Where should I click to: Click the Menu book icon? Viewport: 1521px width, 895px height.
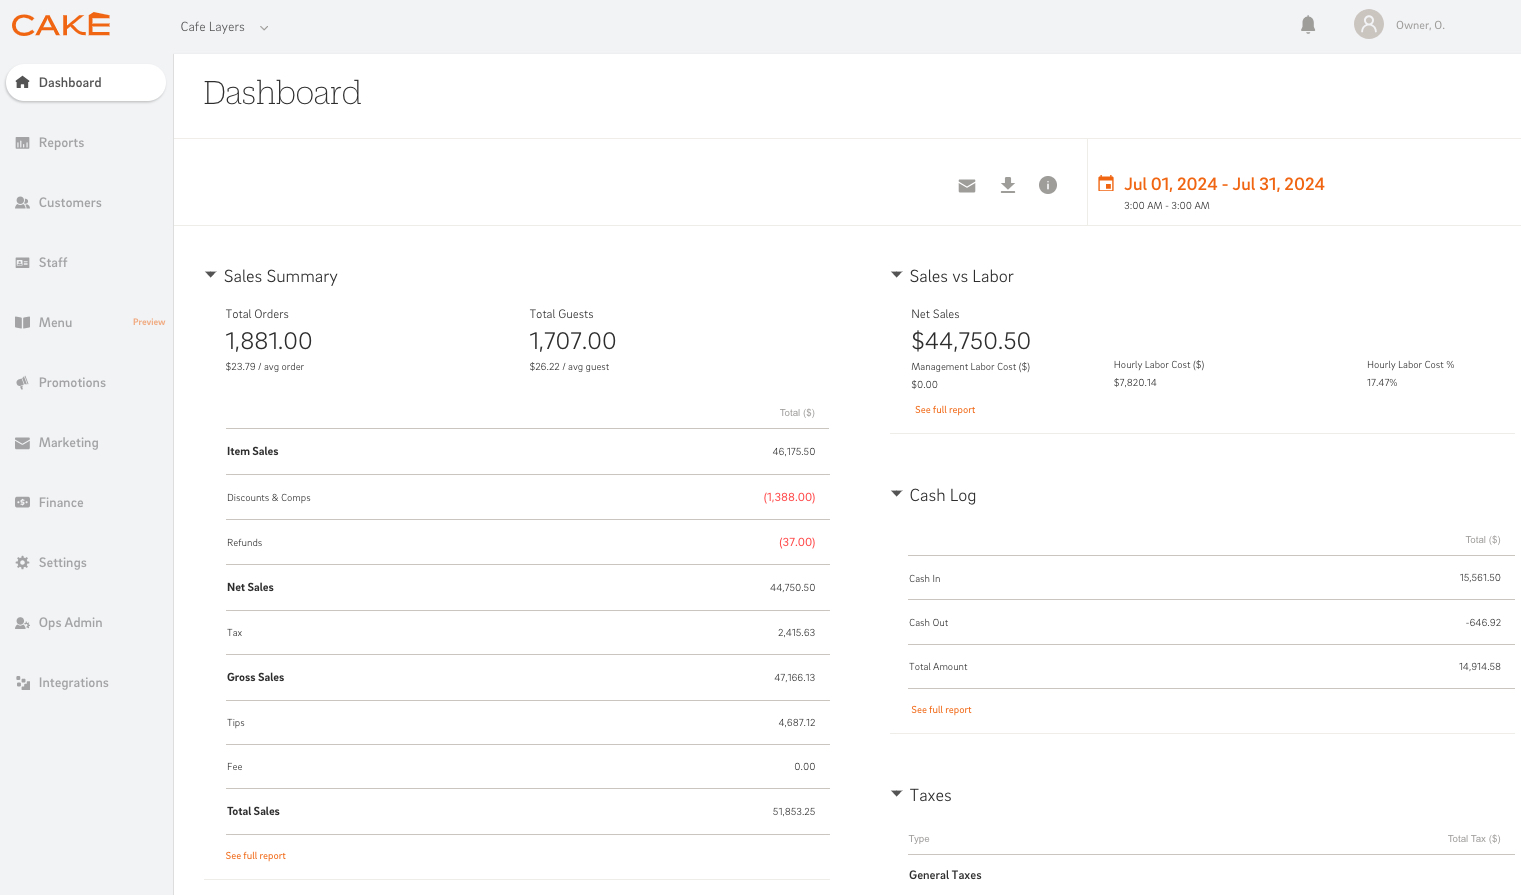pos(22,323)
